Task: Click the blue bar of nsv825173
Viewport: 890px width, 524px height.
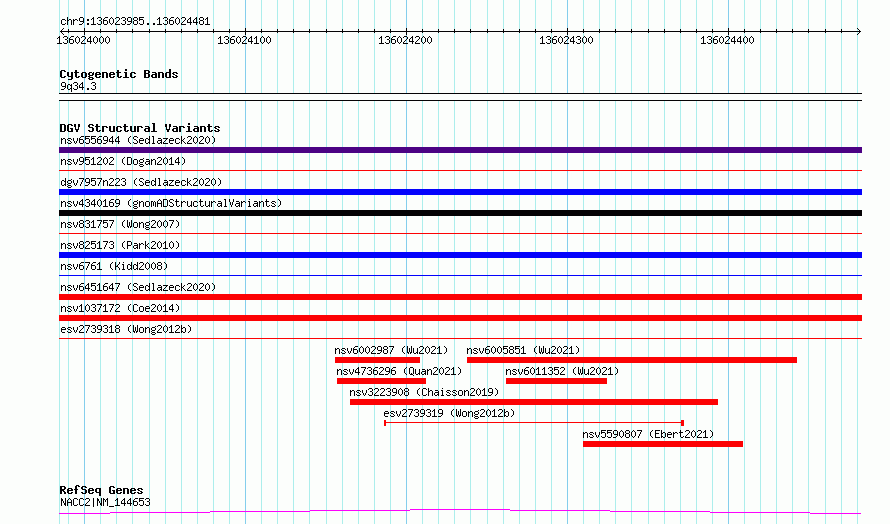Action: click(460, 255)
